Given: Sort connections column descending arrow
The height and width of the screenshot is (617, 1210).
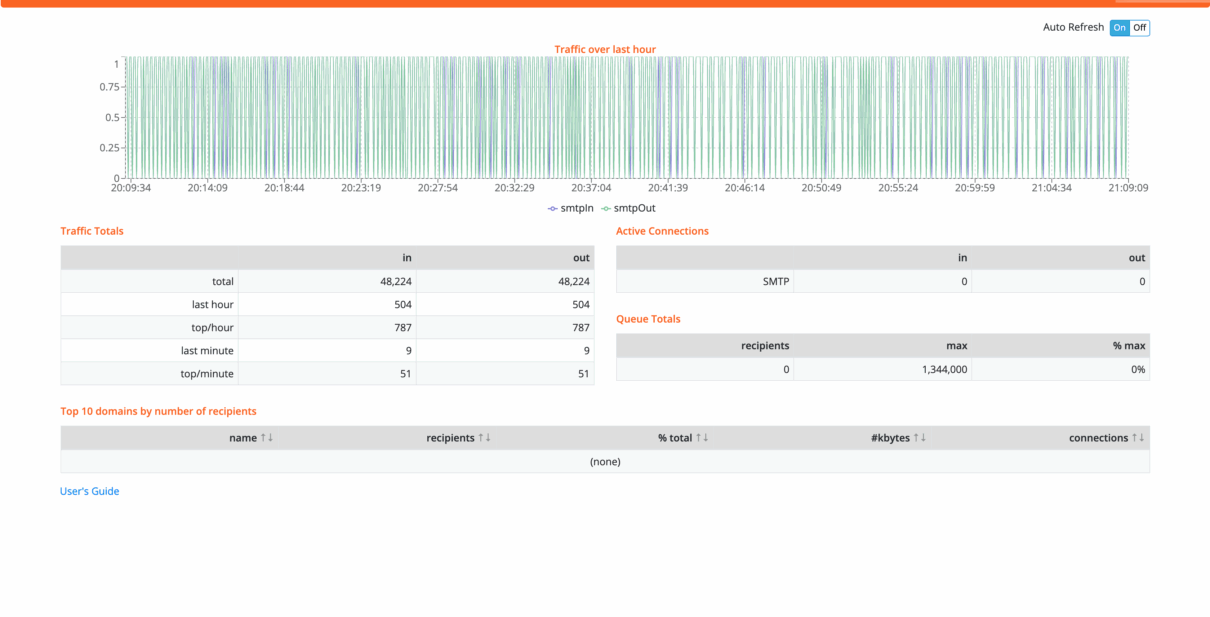Looking at the screenshot, I should (1142, 438).
